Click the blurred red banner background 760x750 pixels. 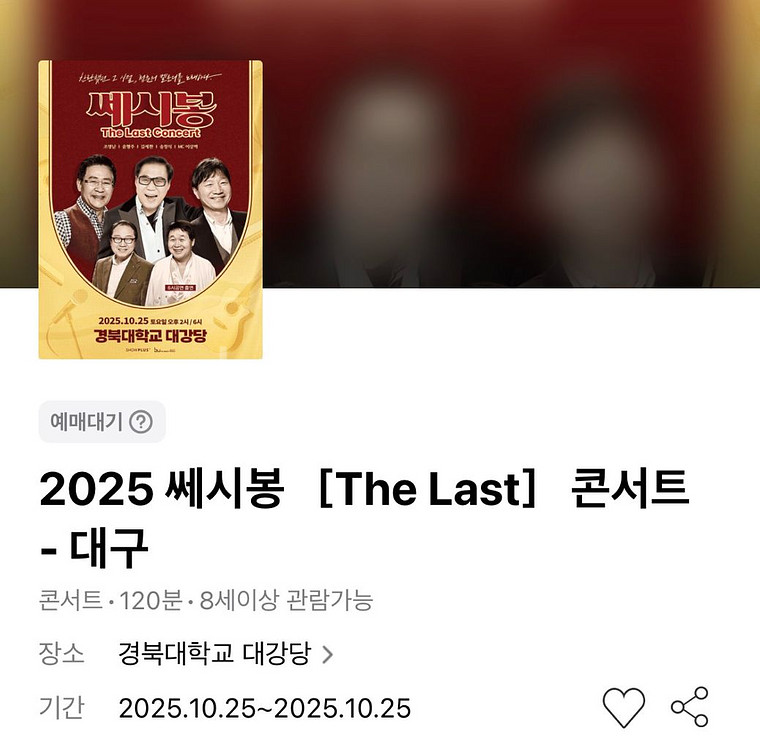tap(509, 145)
